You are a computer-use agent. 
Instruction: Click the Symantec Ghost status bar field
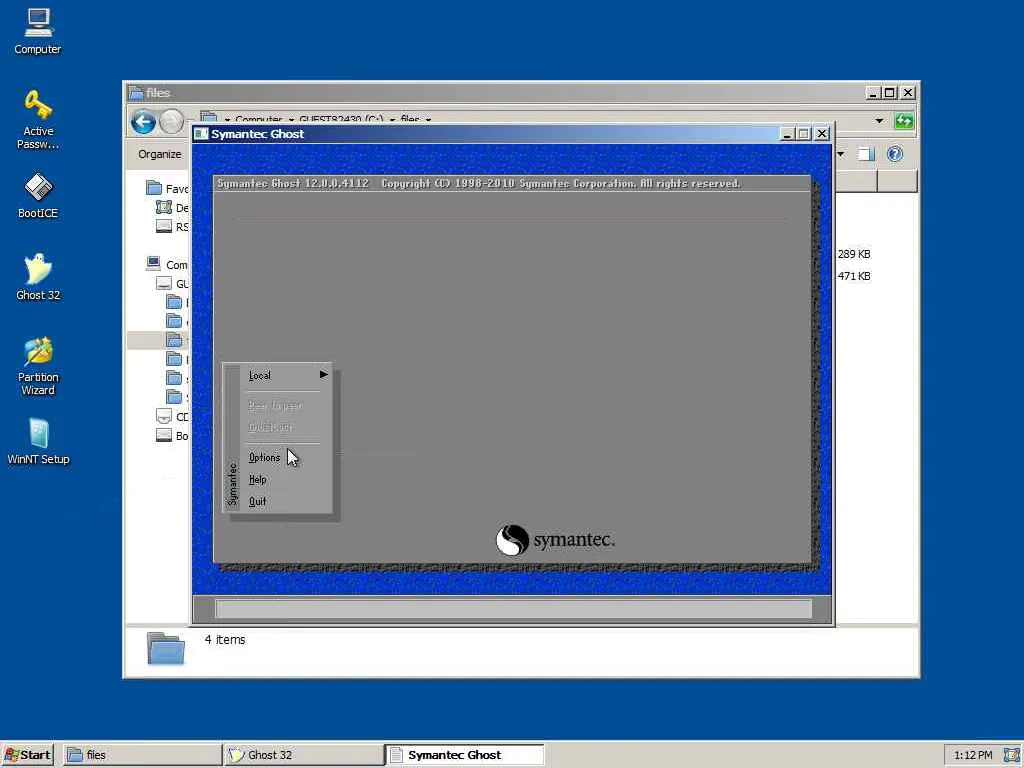click(513, 609)
